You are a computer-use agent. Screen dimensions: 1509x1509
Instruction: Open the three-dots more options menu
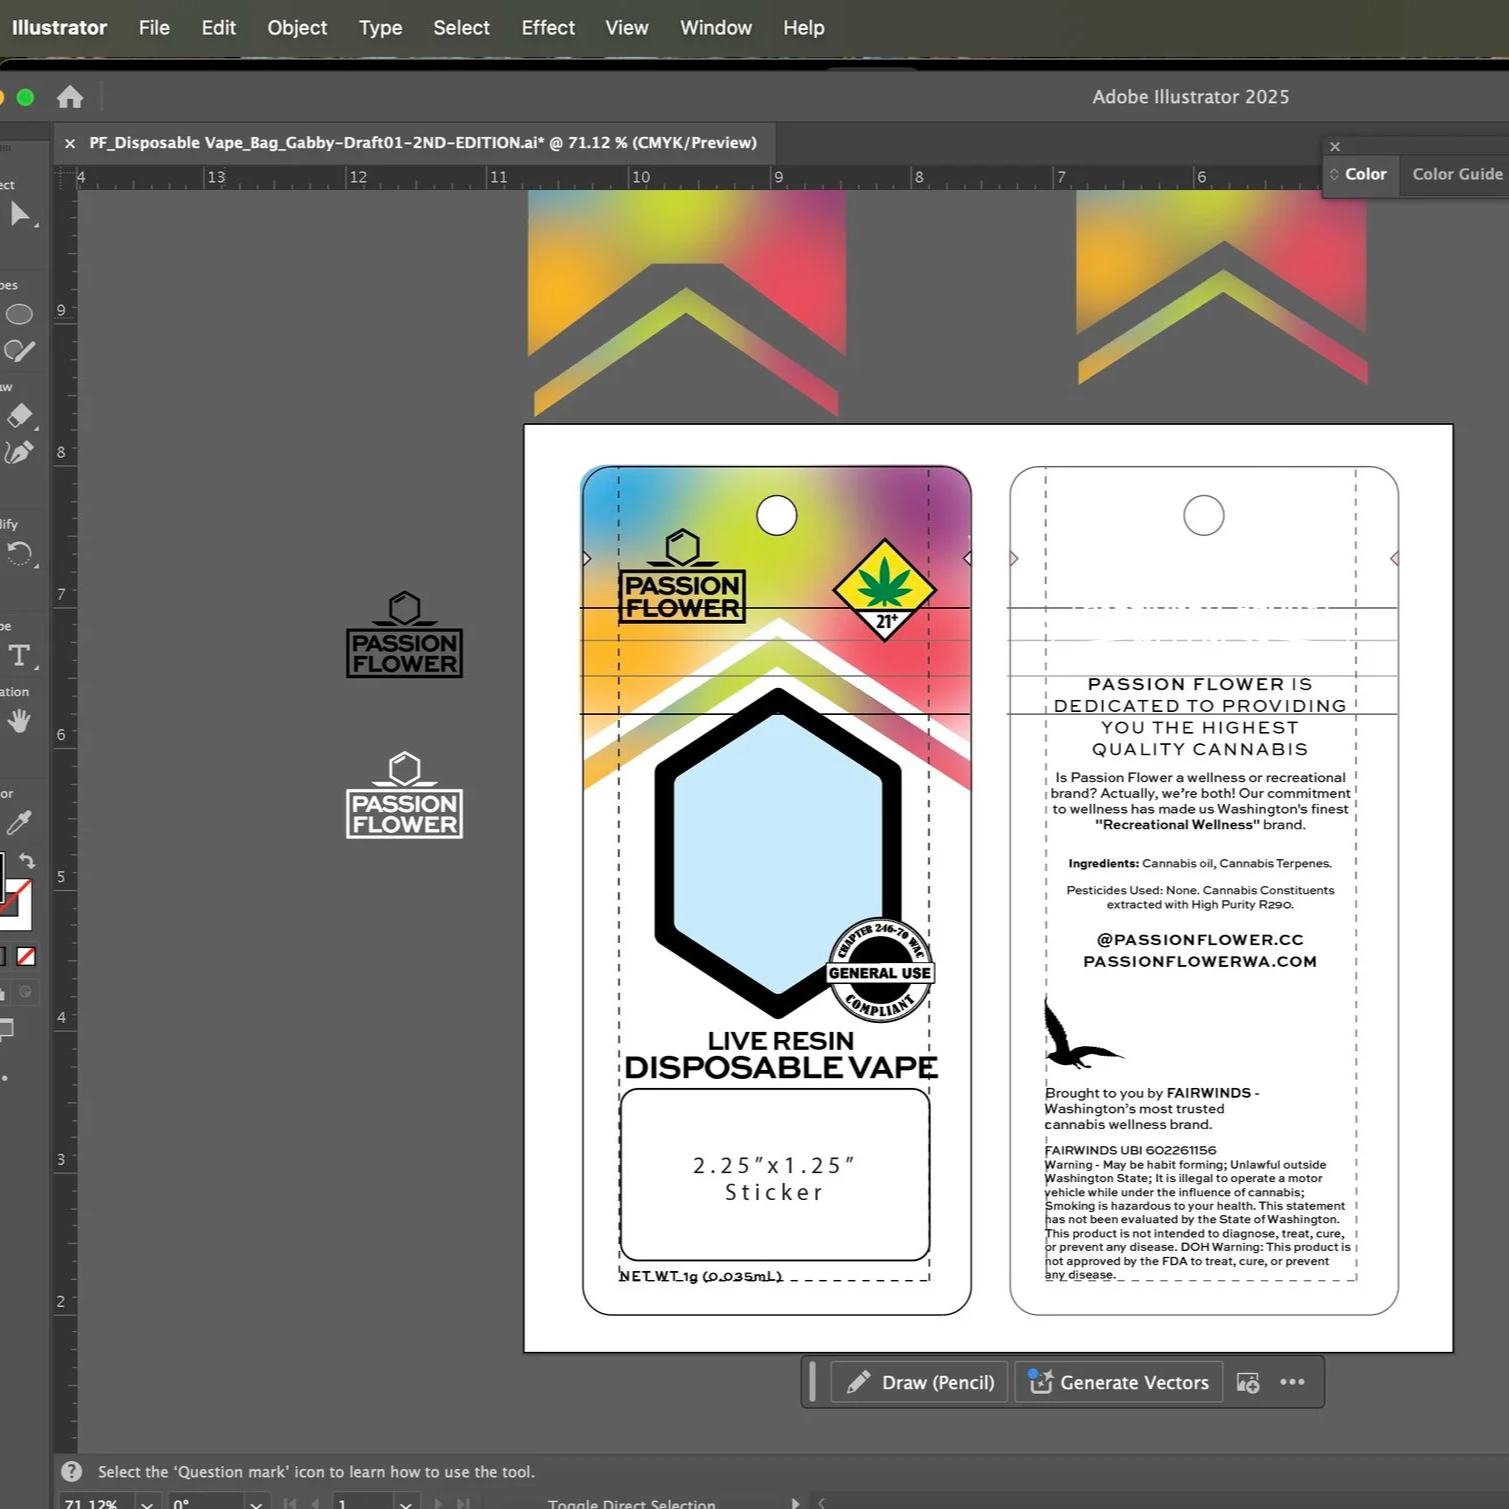tap(1292, 1382)
